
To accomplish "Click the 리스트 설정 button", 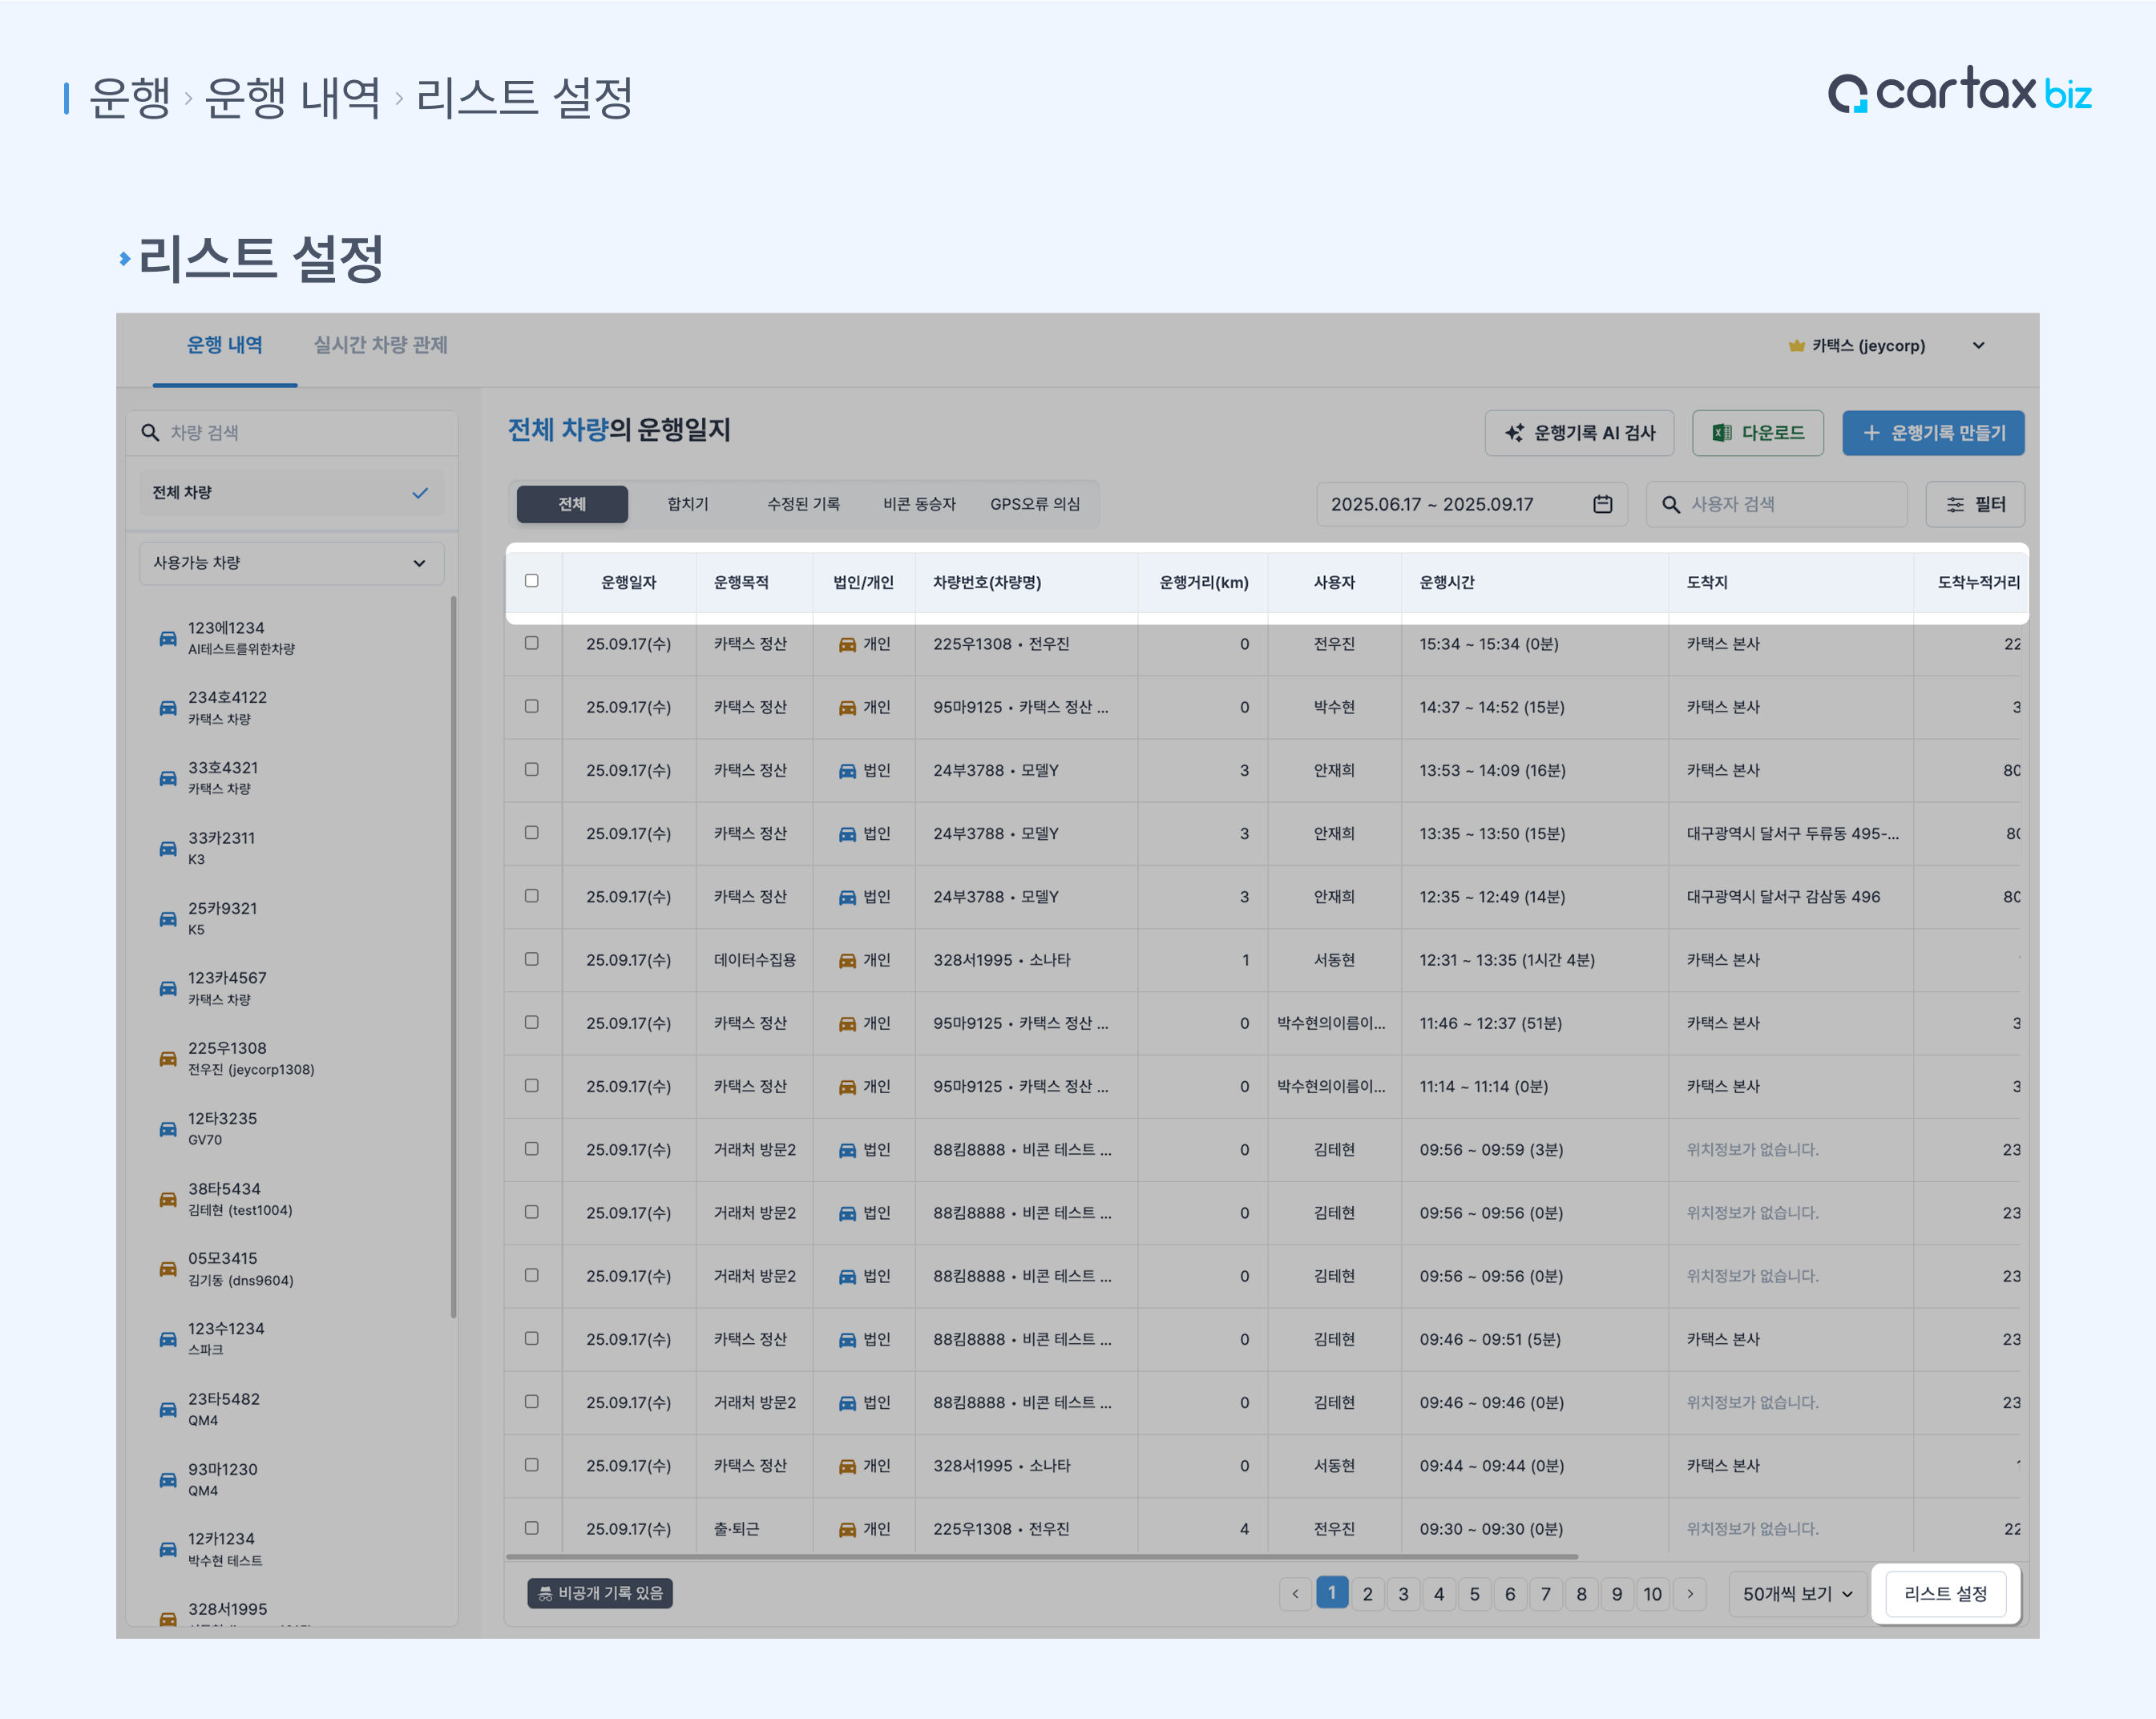I will pos(1945,1593).
